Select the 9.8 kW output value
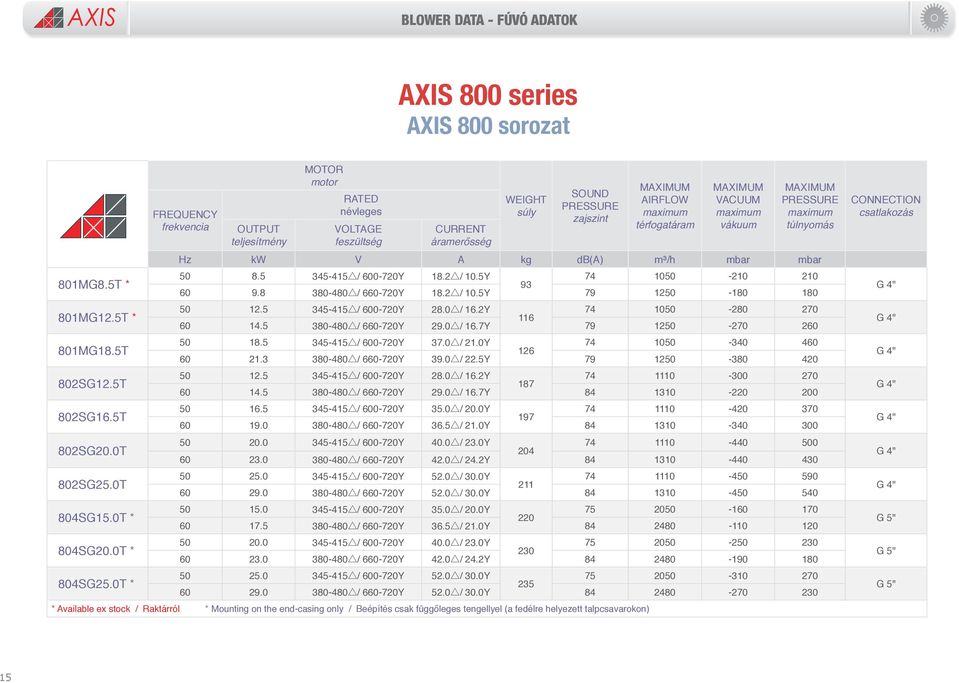Image resolution: width=959 pixels, height=683 pixels. coord(258,293)
